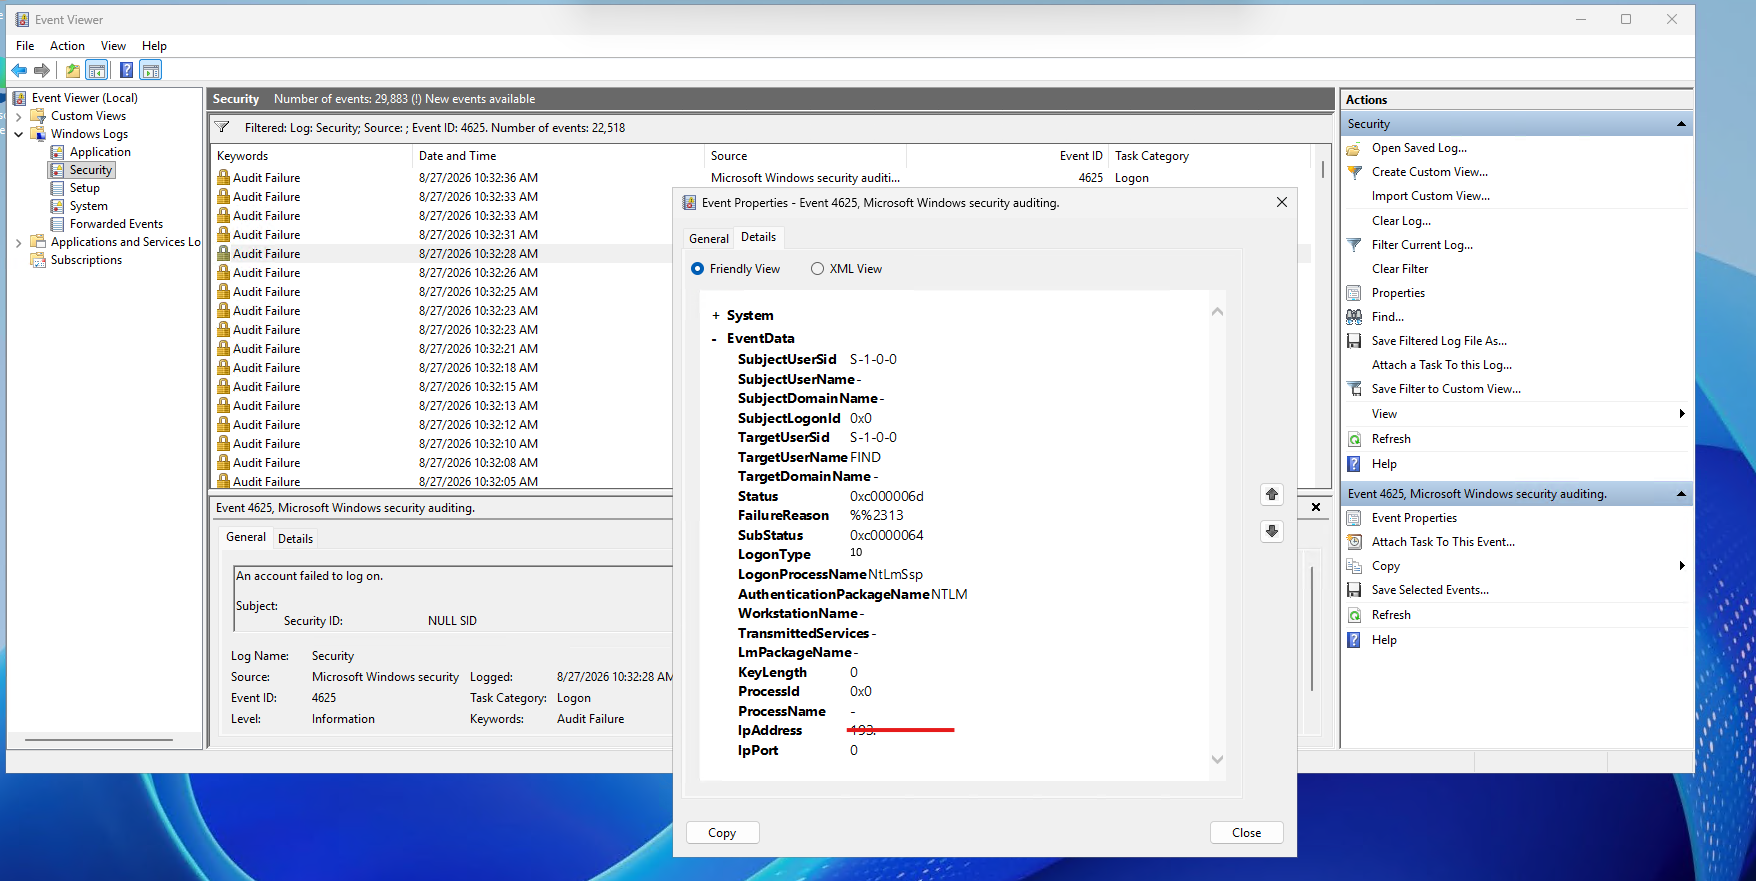This screenshot has width=1756, height=881.
Task: Click the up arrow previous event button
Action: (1272, 494)
